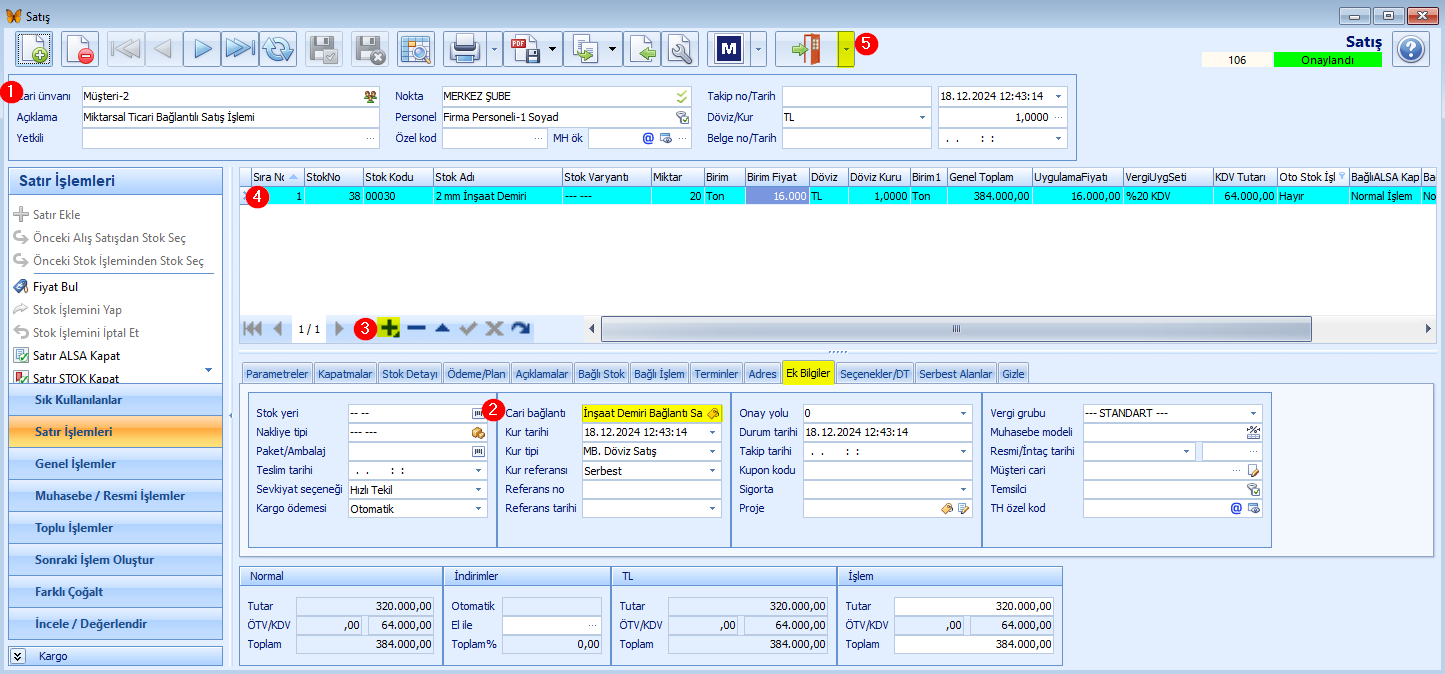This screenshot has width=1445, height=674.
Task: Open the Print button dropdown arrow
Action: (x=495, y=48)
